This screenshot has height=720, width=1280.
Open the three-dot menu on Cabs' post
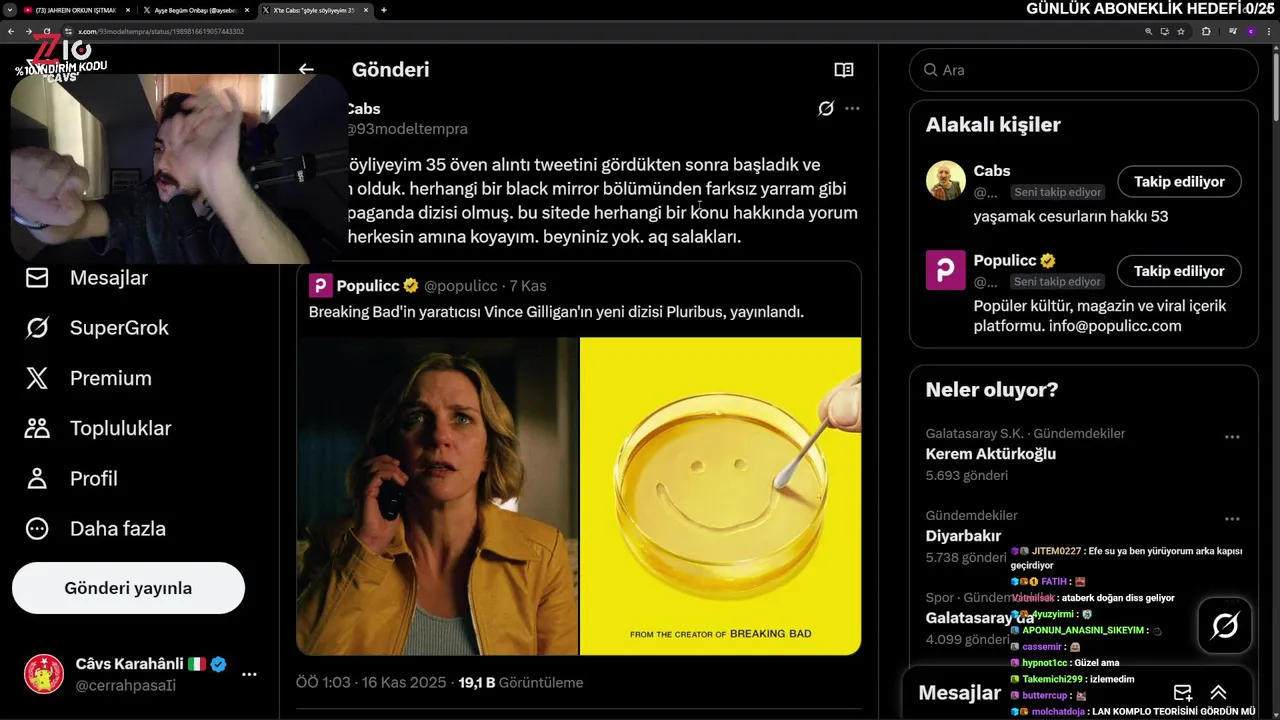852,108
